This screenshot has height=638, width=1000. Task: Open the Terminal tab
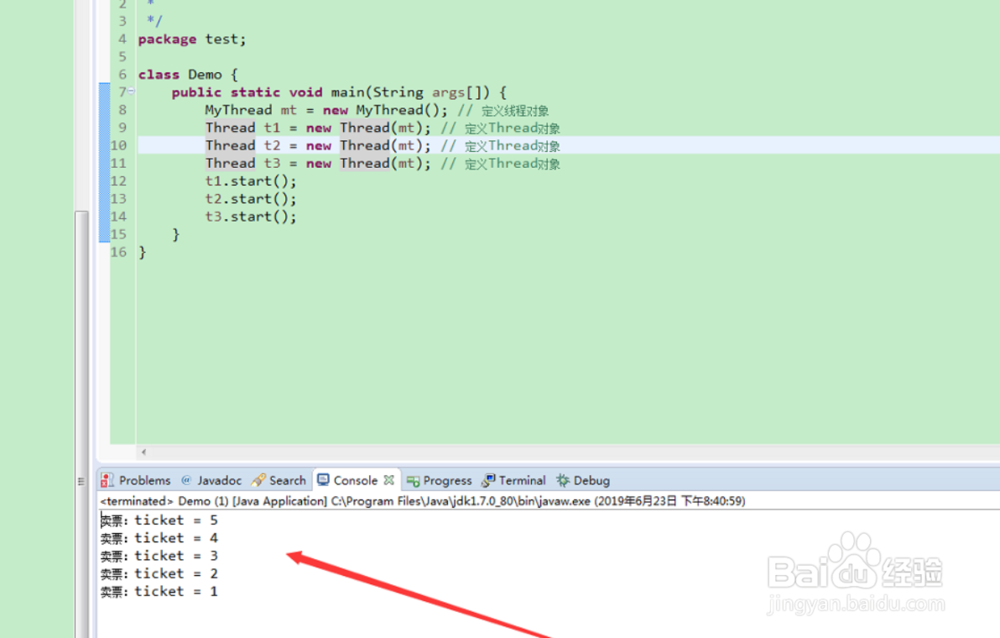click(514, 480)
